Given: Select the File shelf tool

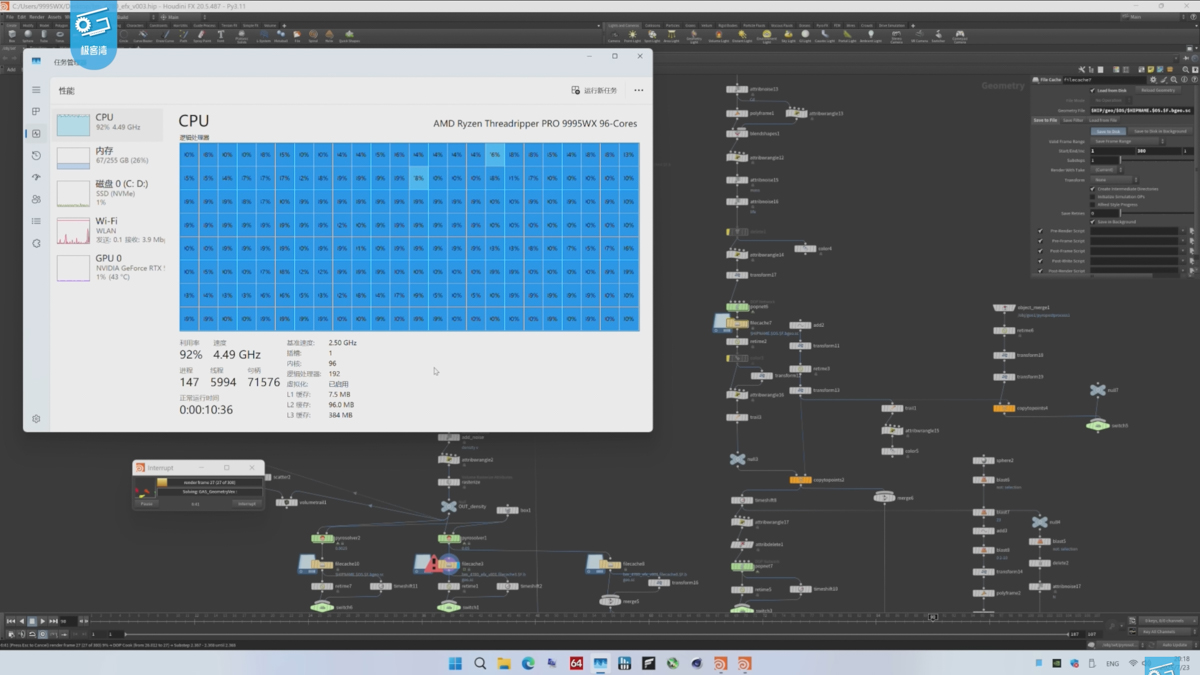Looking at the screenshot, I should pos(297,37).
